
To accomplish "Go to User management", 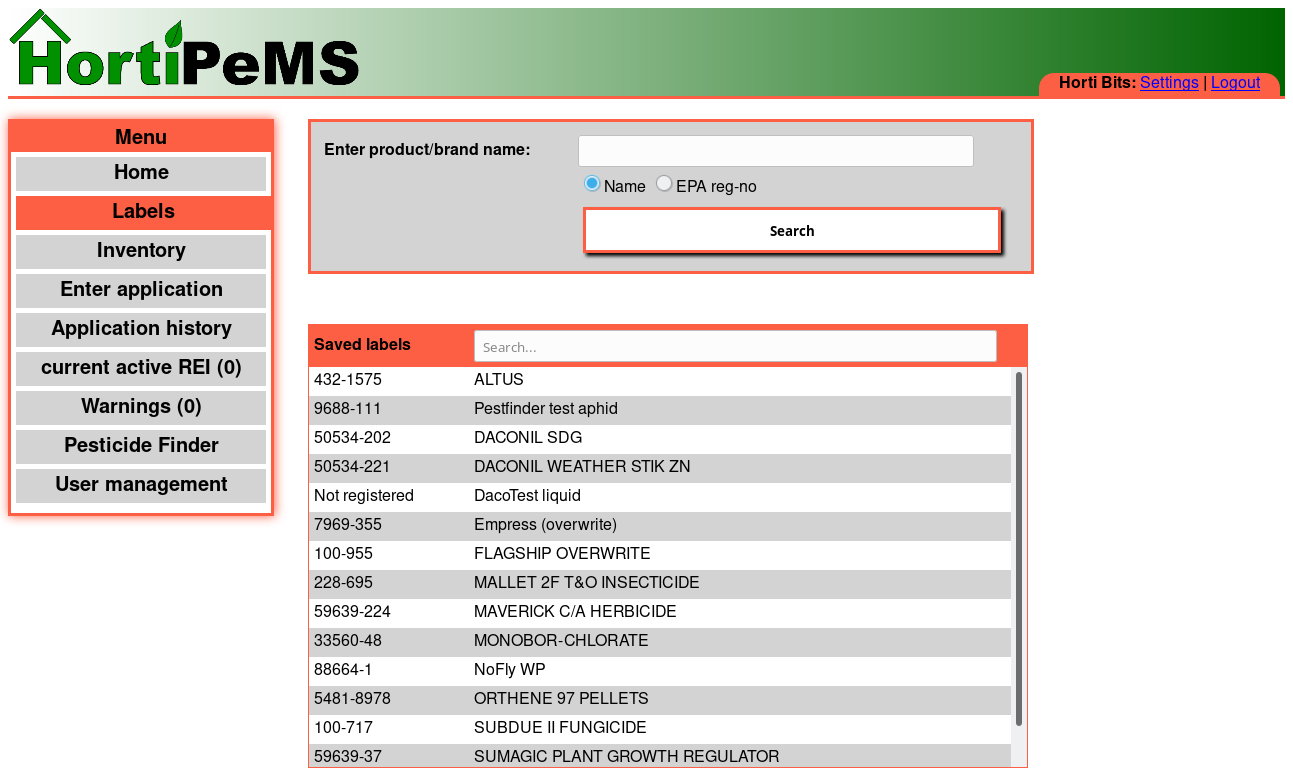I will click(140, 485).
